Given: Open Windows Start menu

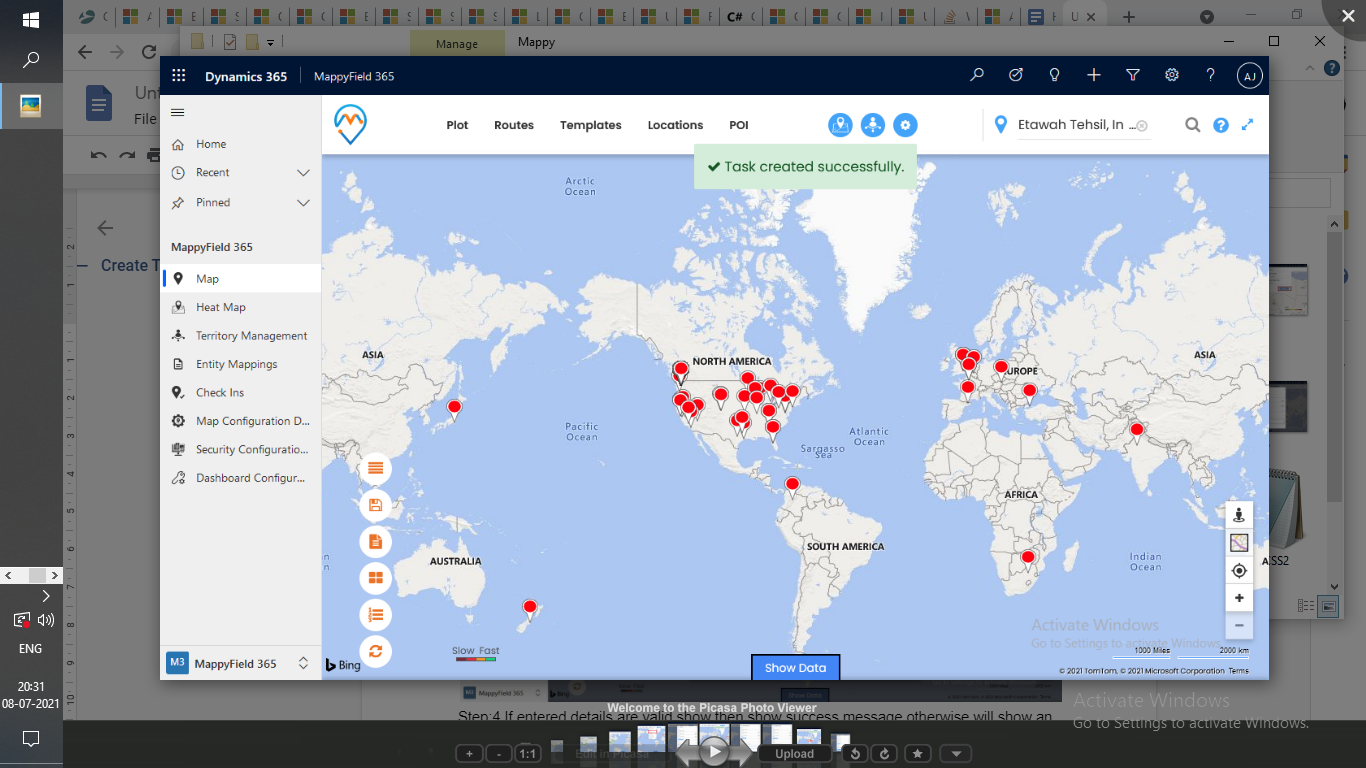Looking at the screenshot, I should click(31, 19).
